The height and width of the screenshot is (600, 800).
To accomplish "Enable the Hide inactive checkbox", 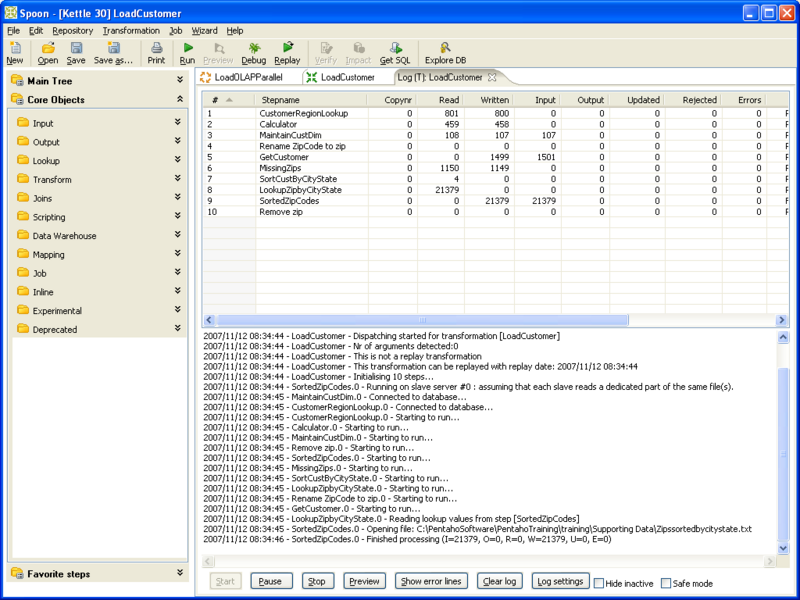I will [x=599, y=583].
